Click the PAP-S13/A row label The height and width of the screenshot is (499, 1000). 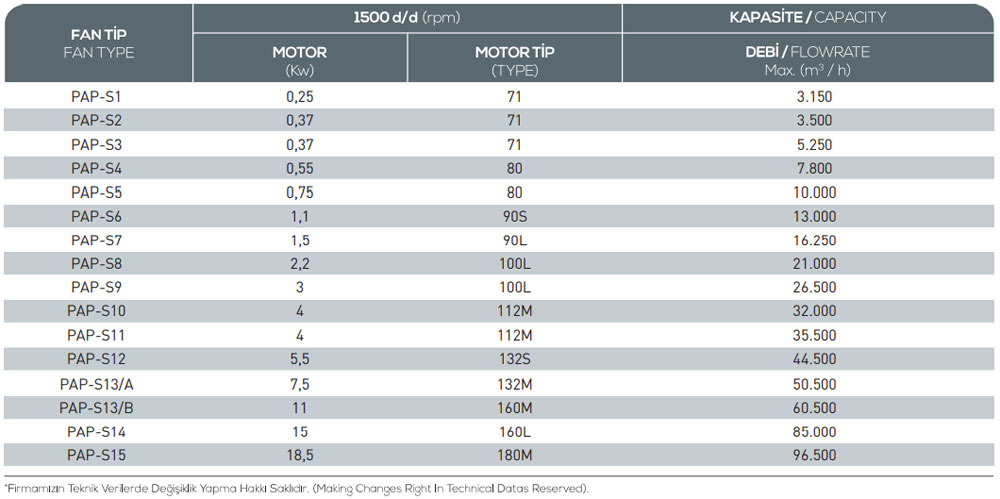pos(96,383)
